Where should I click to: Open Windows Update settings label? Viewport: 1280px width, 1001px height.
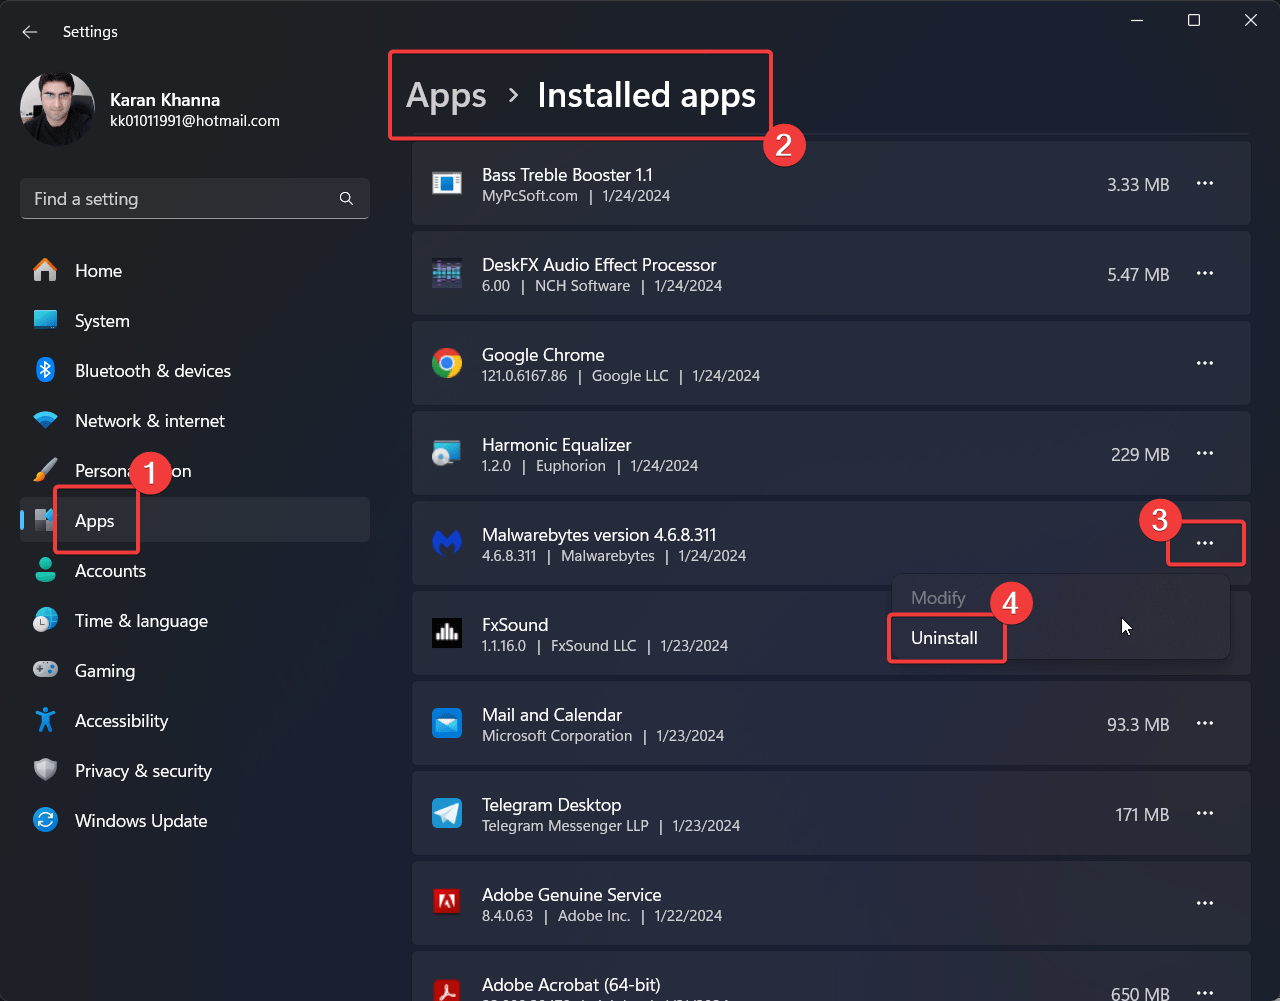coord(141,821)
